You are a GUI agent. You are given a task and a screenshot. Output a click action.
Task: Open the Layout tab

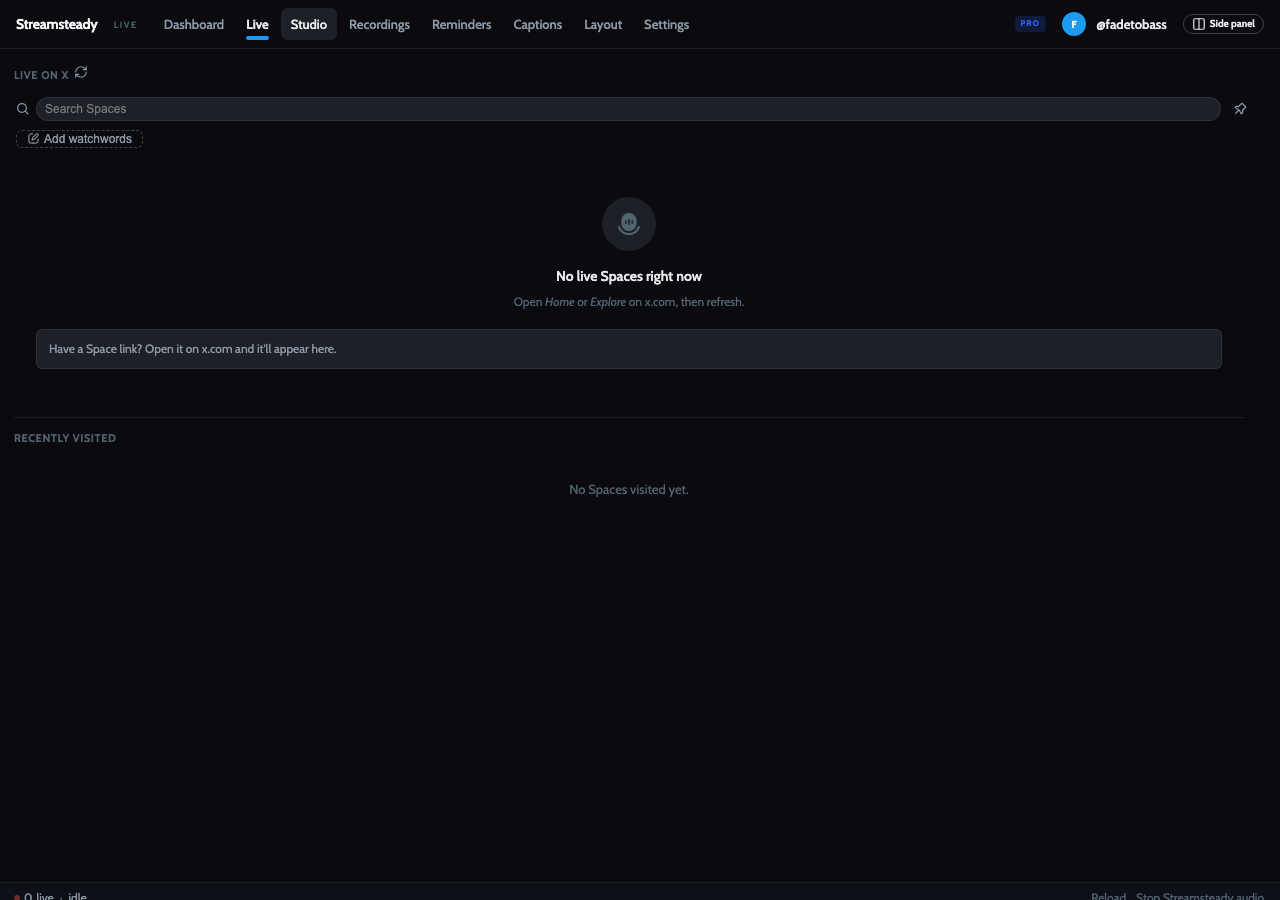[x=603, y=24]
